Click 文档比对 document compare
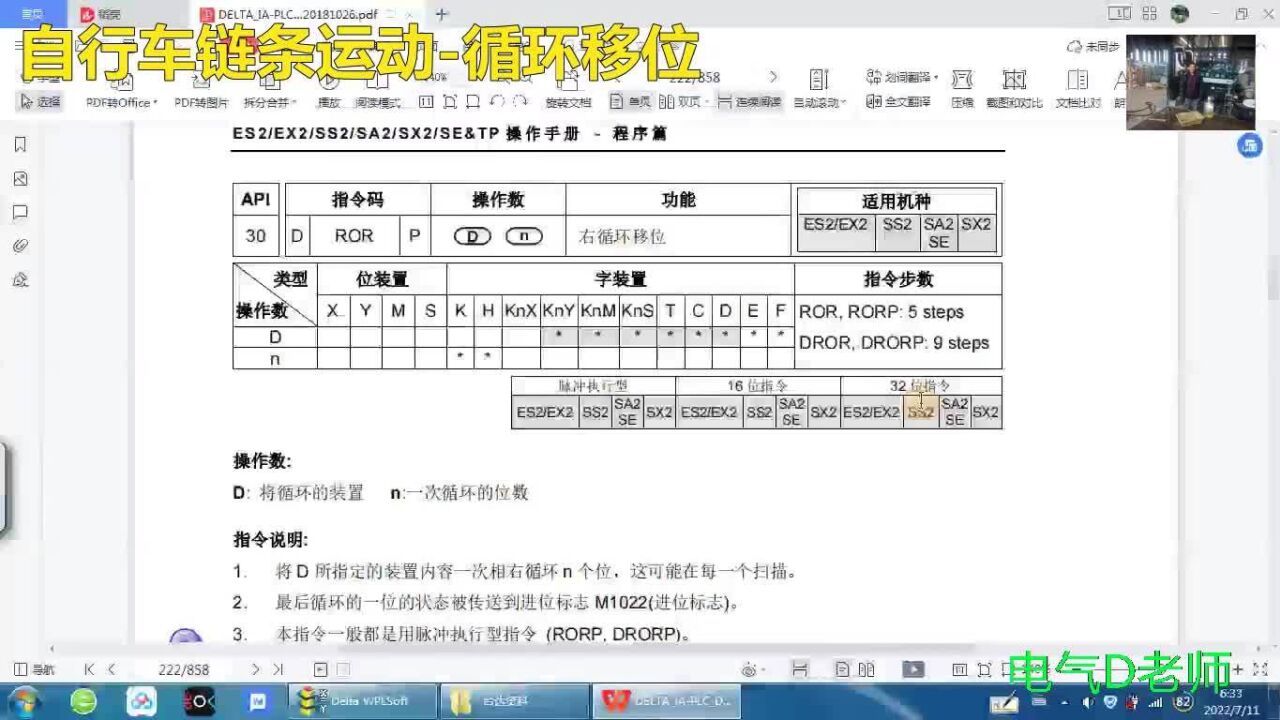The height and width of the screenshot is (720, 1280). point(1077,88)
